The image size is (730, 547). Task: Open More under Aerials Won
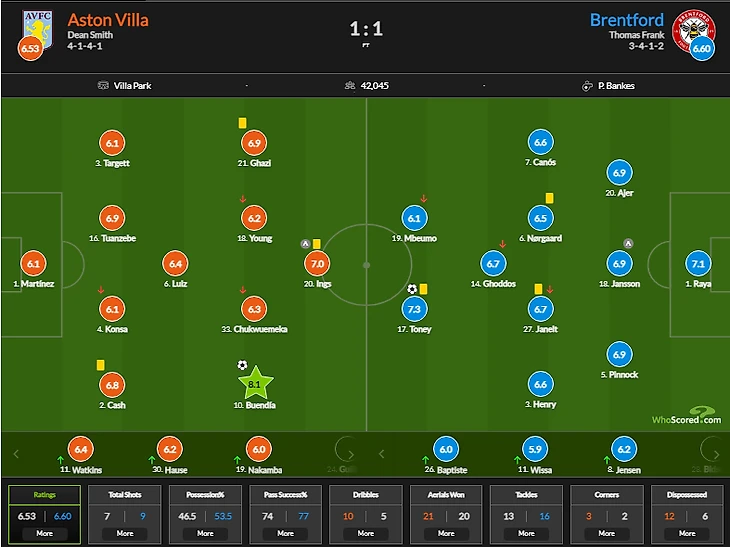point(446,533)
